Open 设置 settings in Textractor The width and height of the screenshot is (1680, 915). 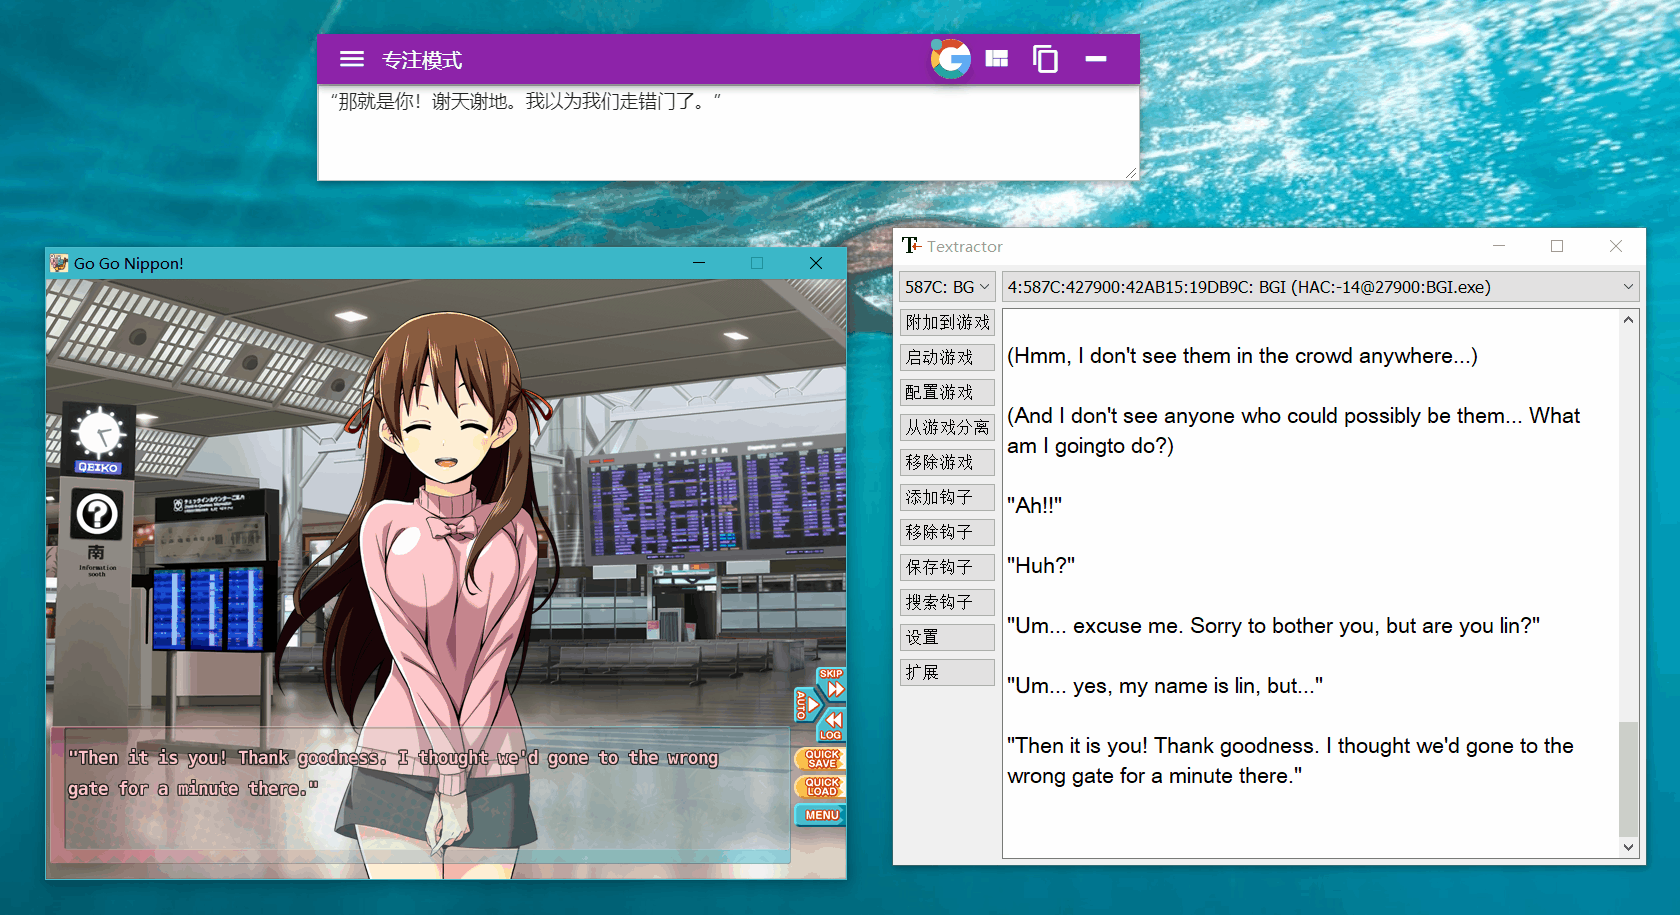coord(947,637)
